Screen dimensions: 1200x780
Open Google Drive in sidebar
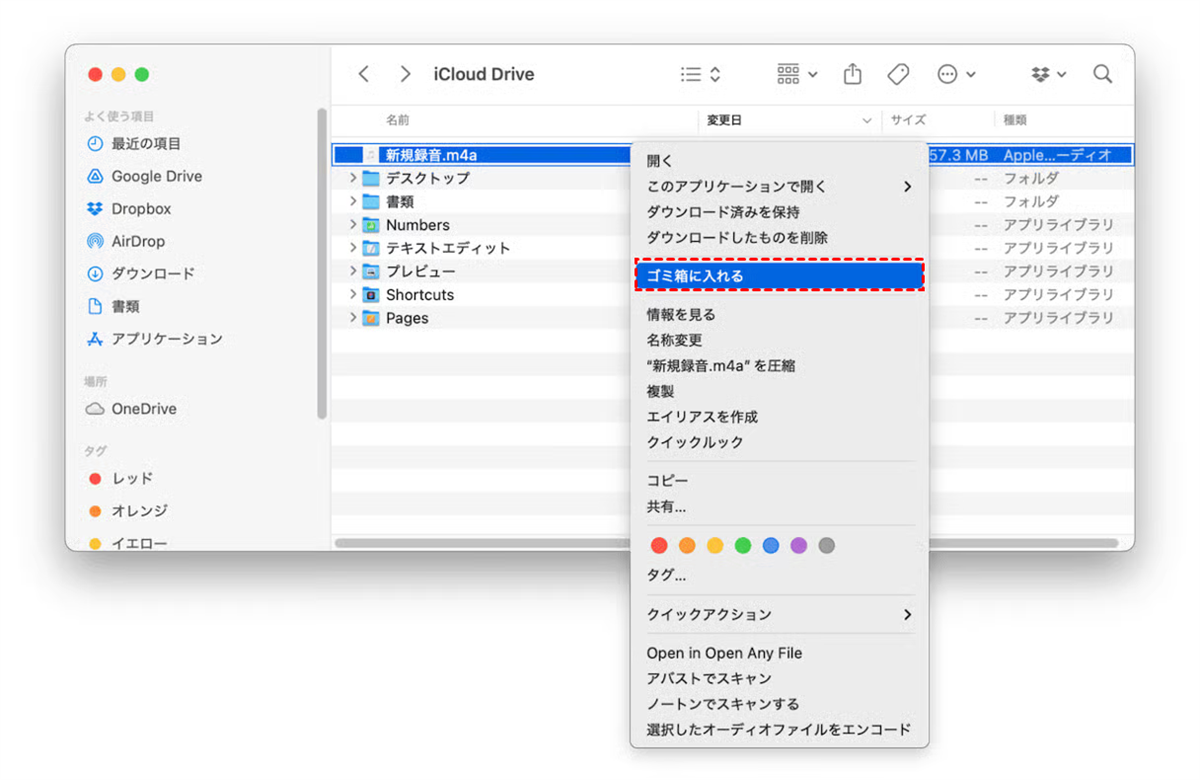click(x=145, y=176)
